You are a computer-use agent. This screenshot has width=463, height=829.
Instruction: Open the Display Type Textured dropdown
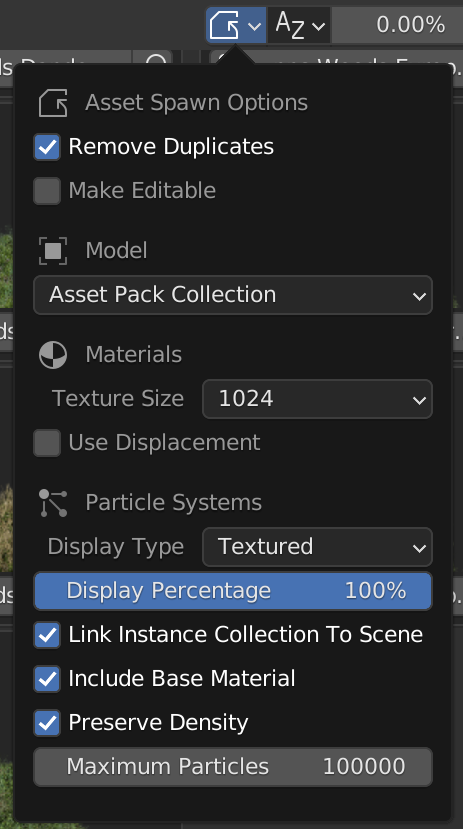click(317, 547)
